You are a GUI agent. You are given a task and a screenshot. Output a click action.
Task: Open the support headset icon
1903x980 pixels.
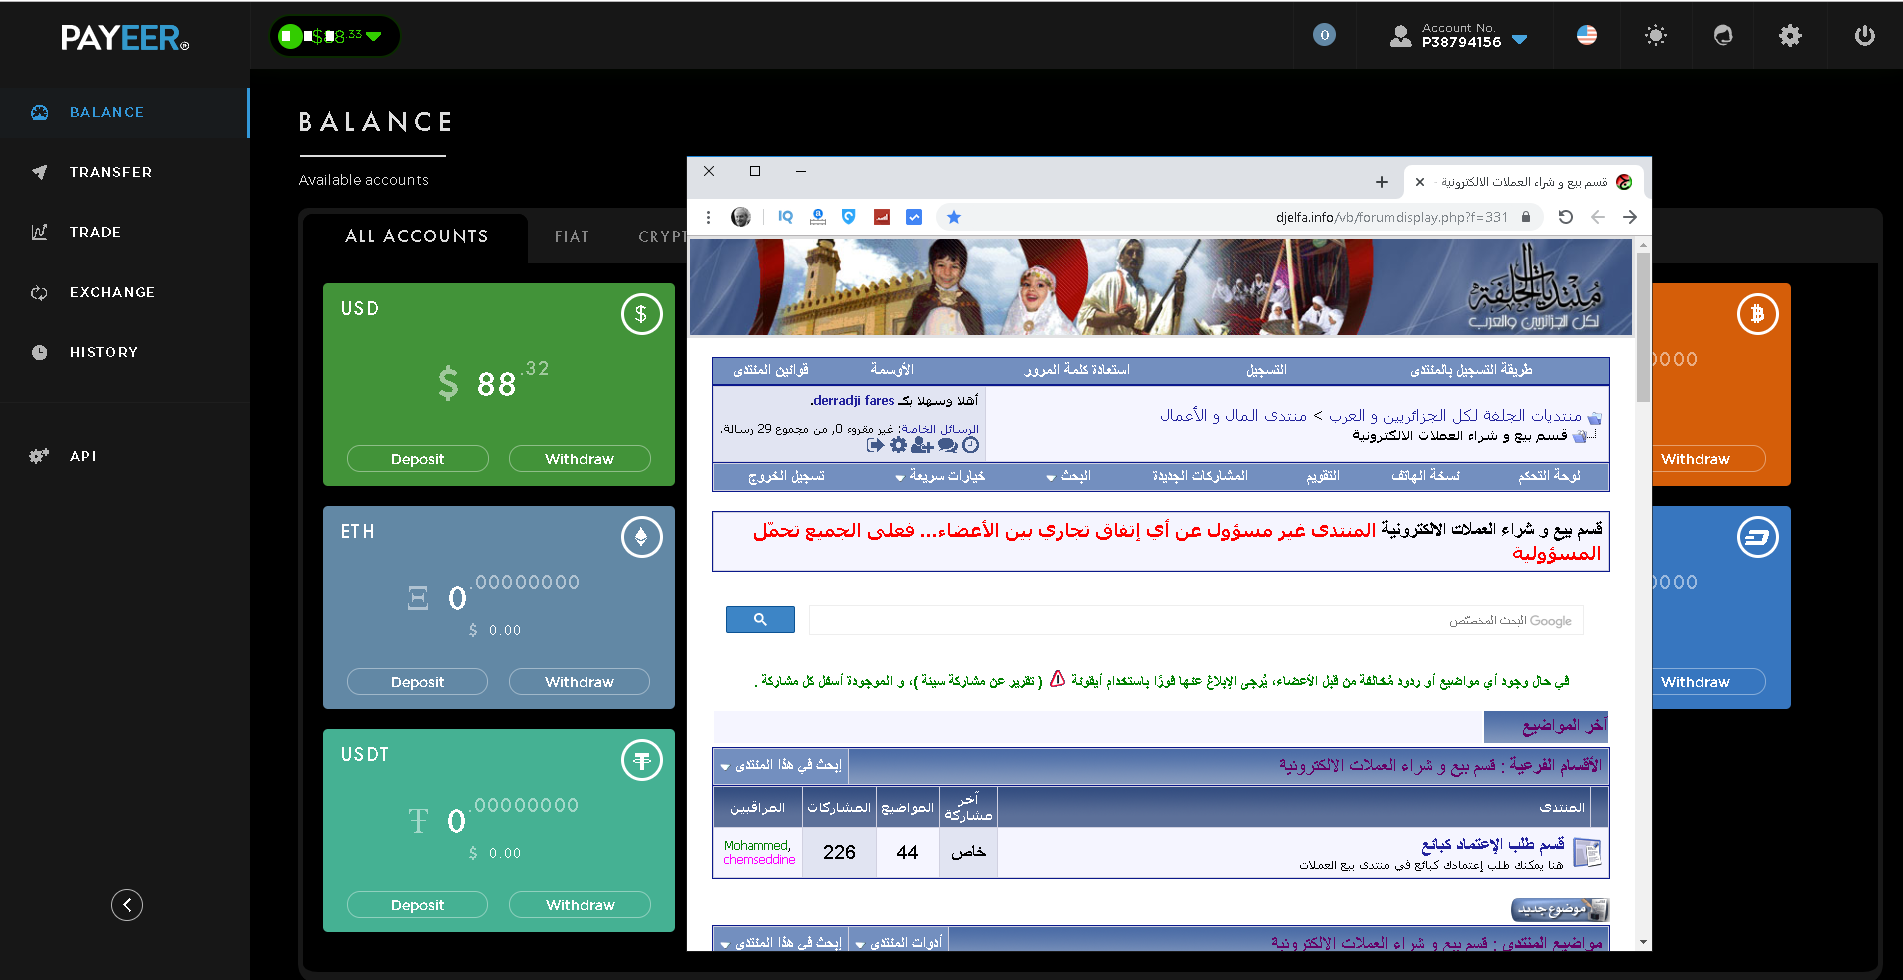tap(1723, 36)
